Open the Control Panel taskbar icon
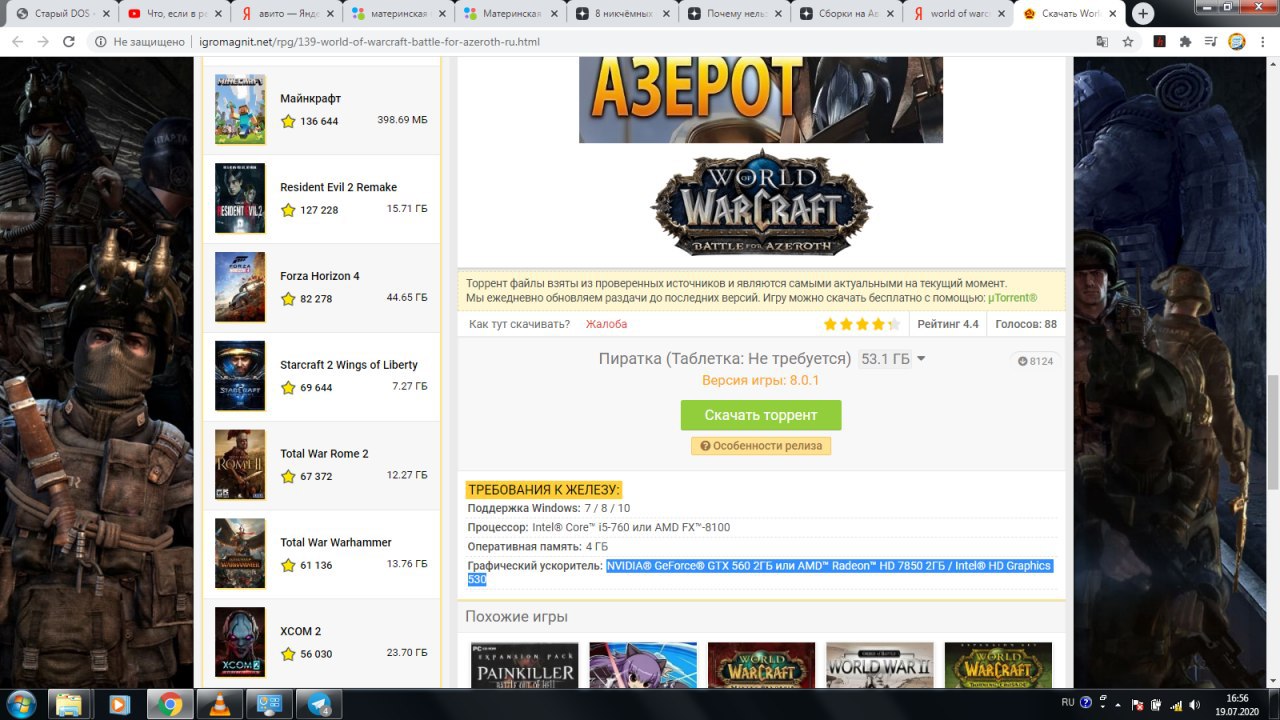Screen dimensions: 1280x720 click(270, 704)
